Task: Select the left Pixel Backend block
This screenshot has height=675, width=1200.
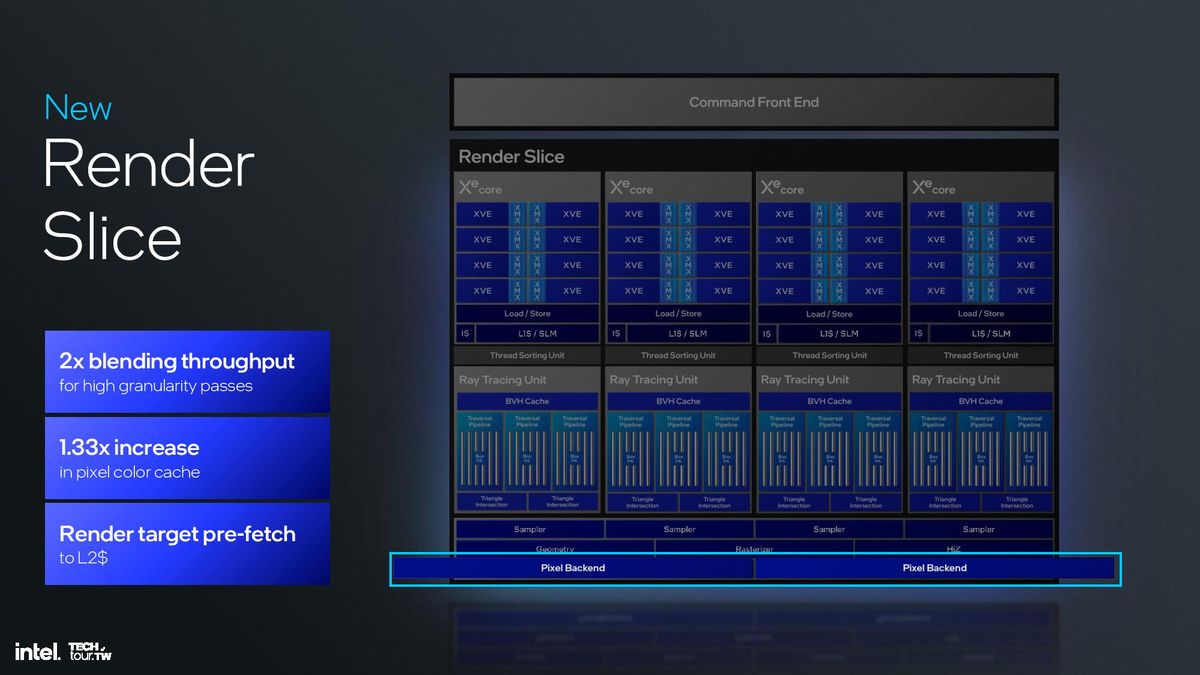Action: click(x=572, y=568)
